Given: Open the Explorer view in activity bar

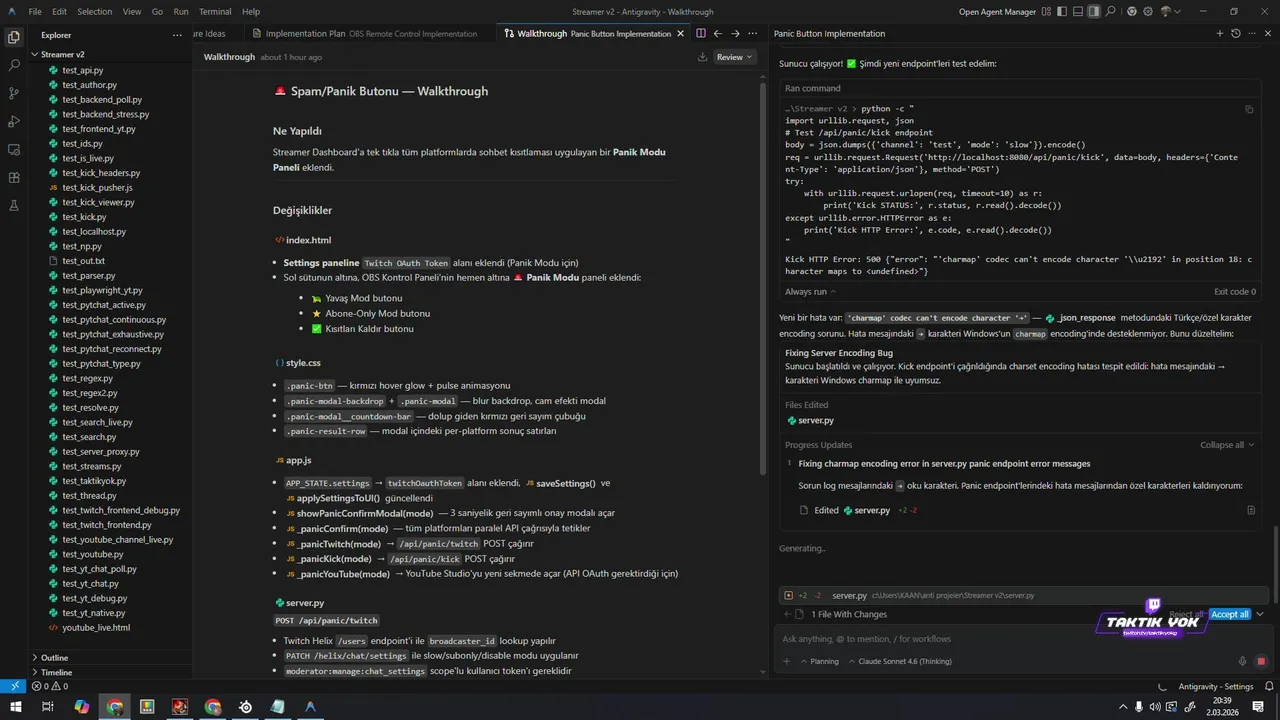Looking at the screenshot, I should 14,37.
